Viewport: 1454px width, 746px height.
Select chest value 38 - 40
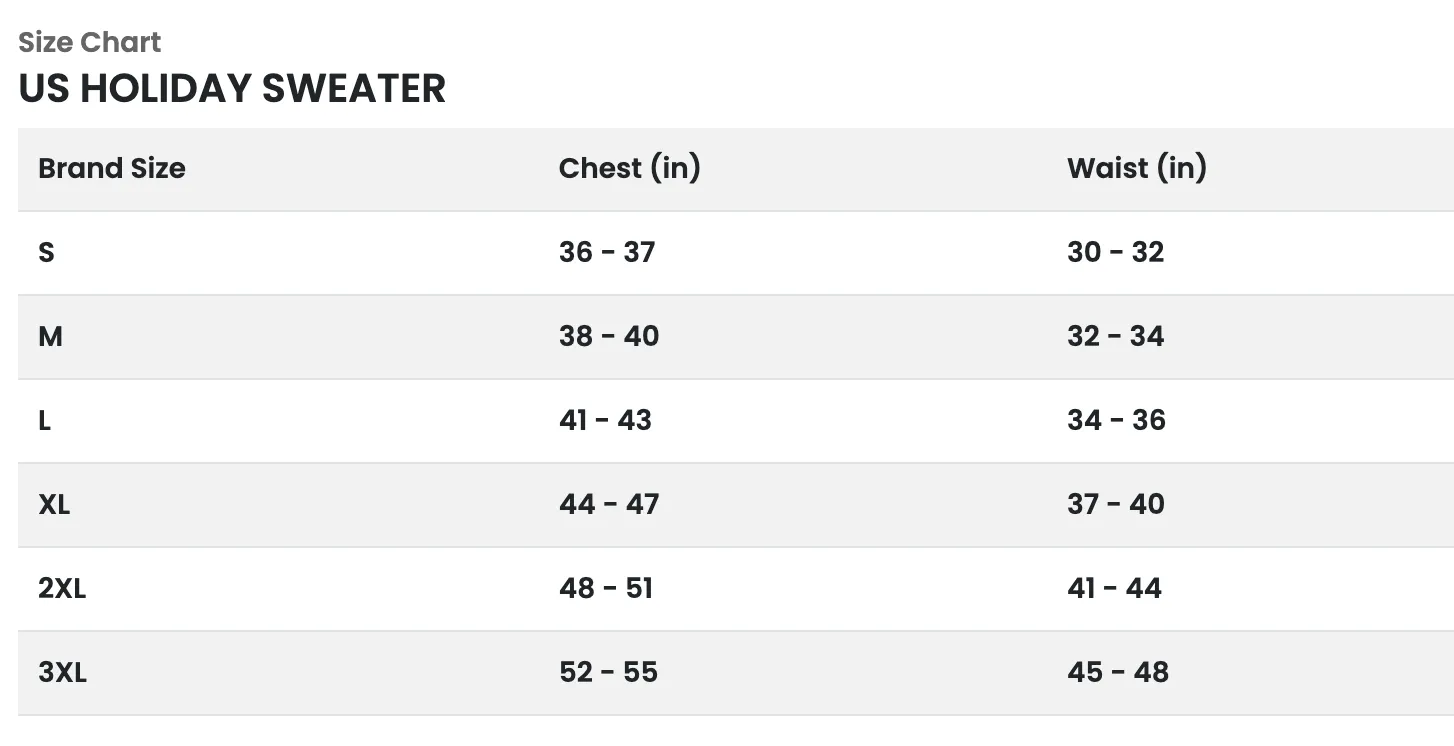point(609,336)
